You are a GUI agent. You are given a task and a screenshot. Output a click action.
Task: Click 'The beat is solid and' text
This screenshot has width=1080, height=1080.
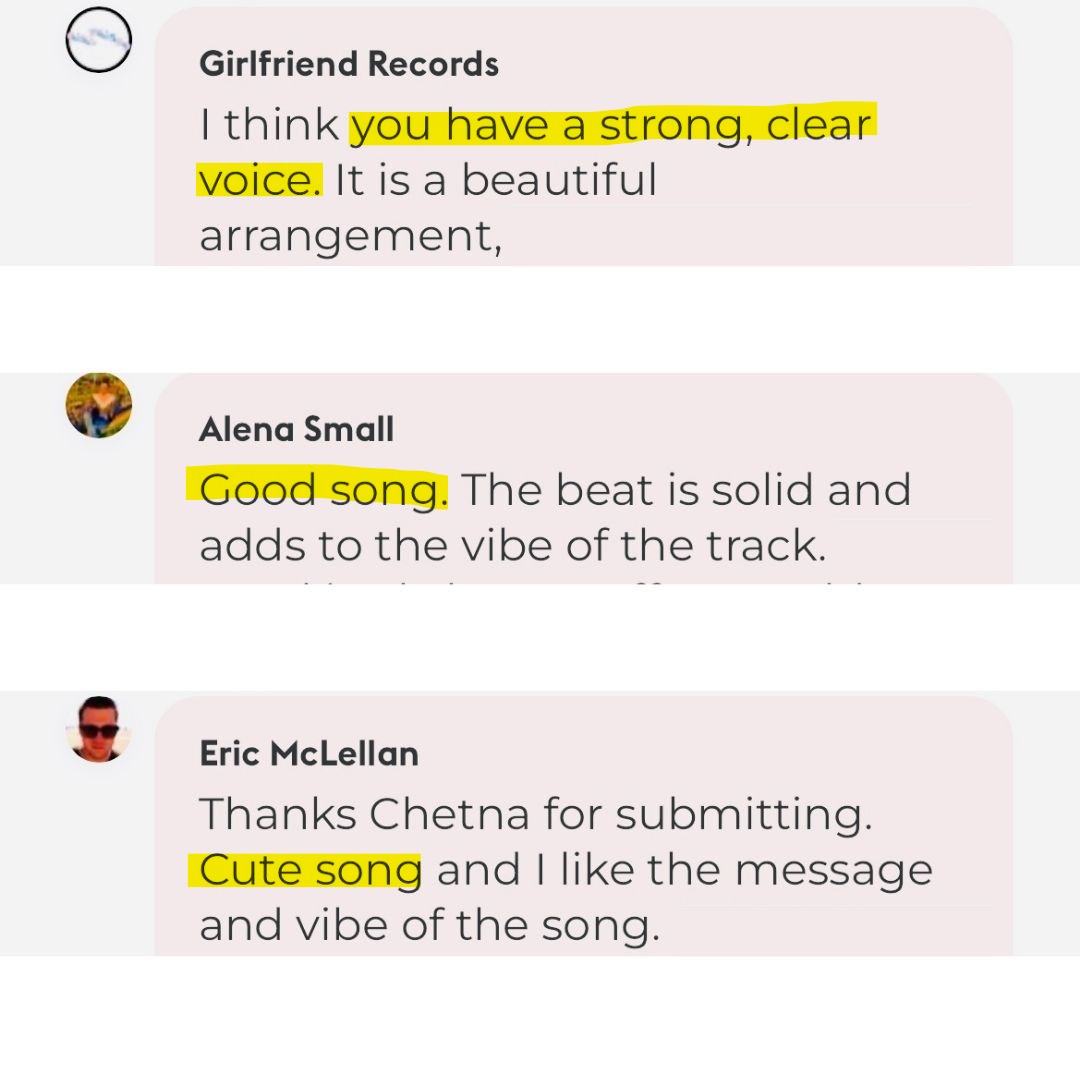pyautogui.click(x=687, y=490)
